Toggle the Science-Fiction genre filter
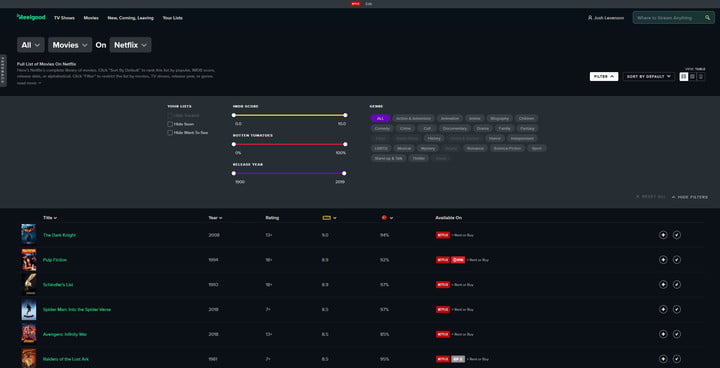The image size is (720, 368). (x=507, y=148)
